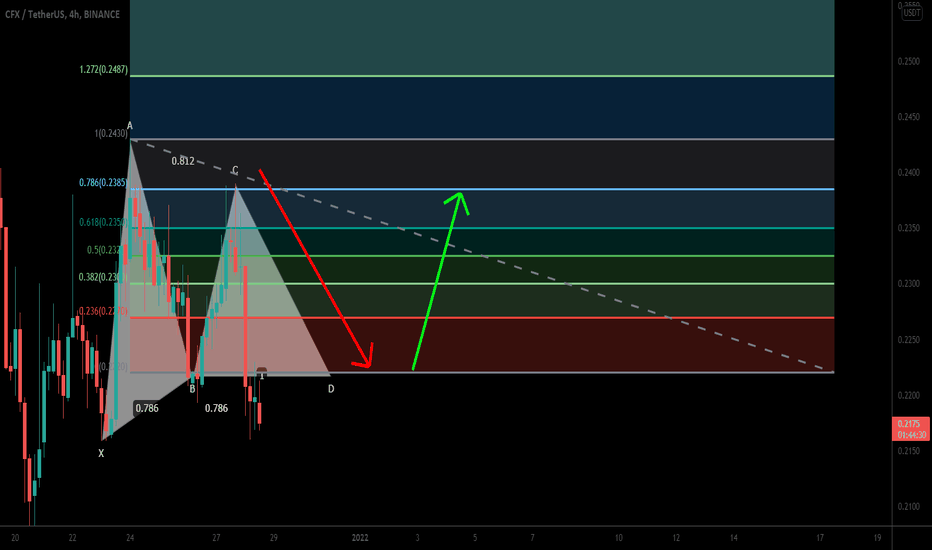
Task: Click the 2022 year label on time axis
Action: [x=360, y=538]
